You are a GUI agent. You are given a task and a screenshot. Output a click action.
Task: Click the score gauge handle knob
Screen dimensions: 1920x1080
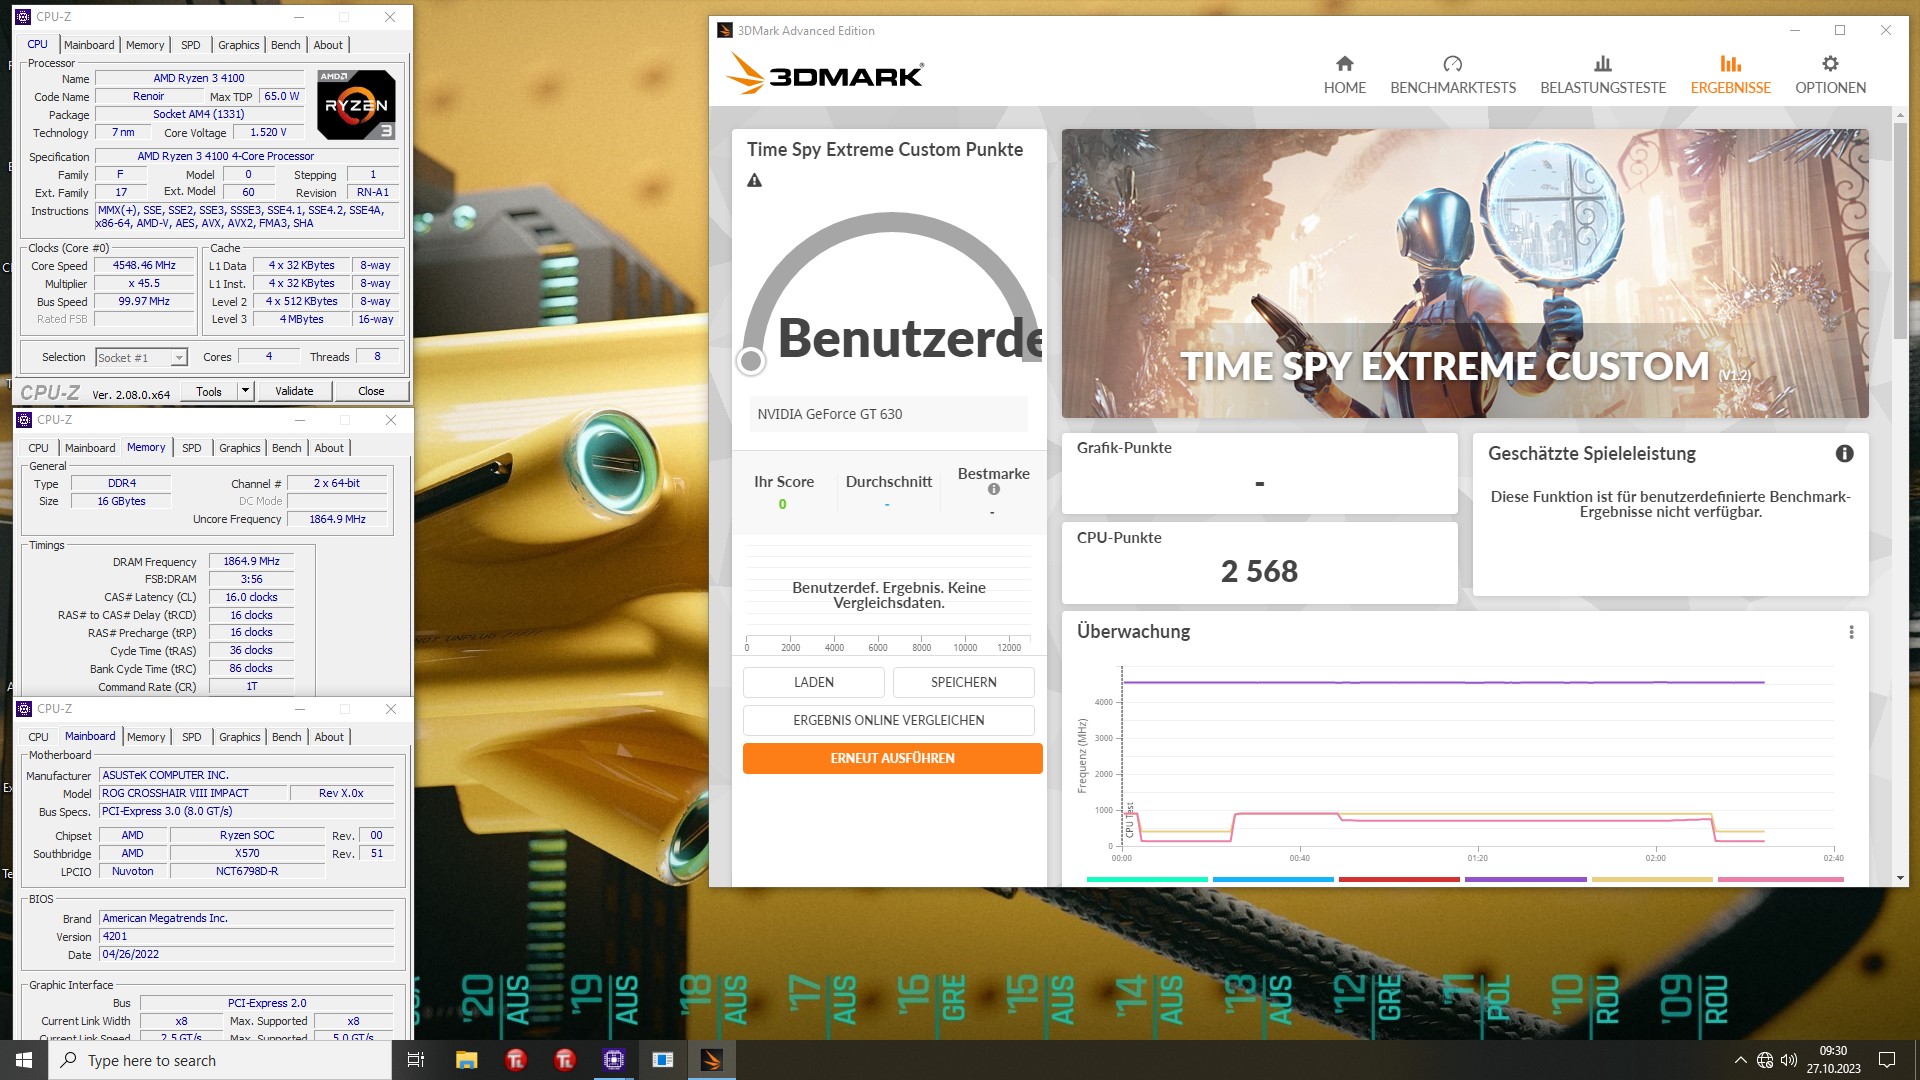click(751, 361)
